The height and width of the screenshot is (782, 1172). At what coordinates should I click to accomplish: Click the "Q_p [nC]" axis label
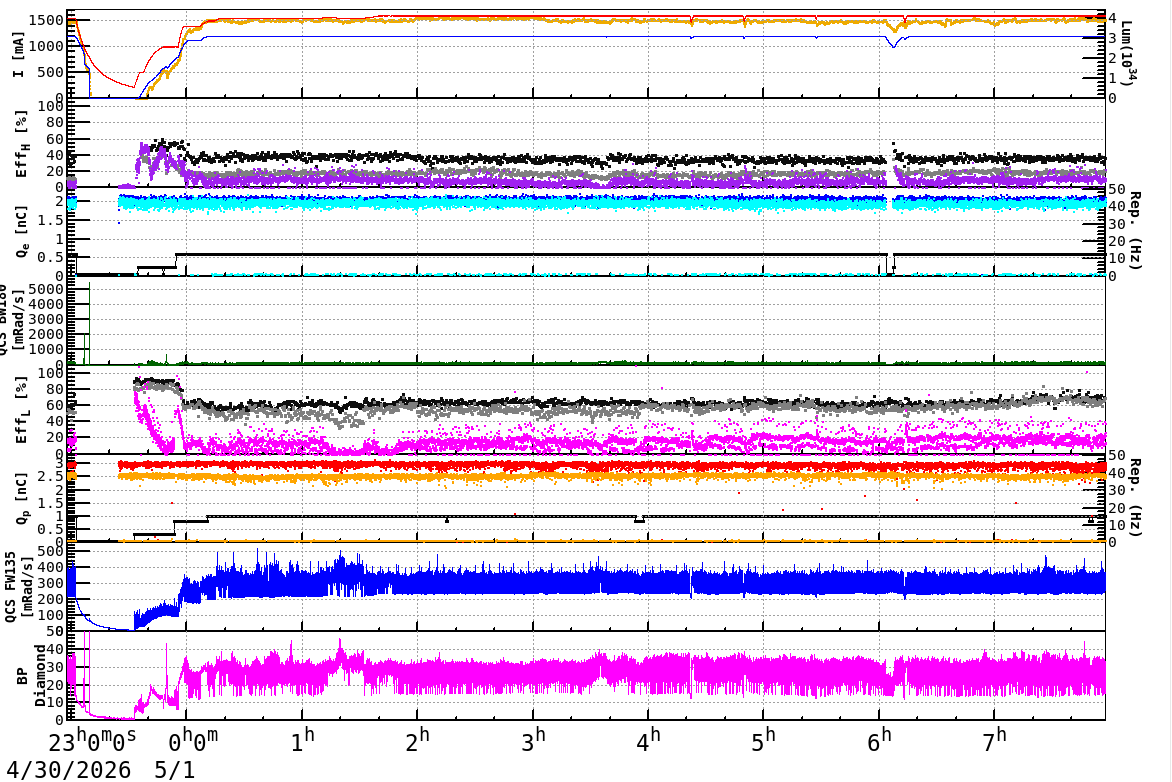[x=22, y=498]
